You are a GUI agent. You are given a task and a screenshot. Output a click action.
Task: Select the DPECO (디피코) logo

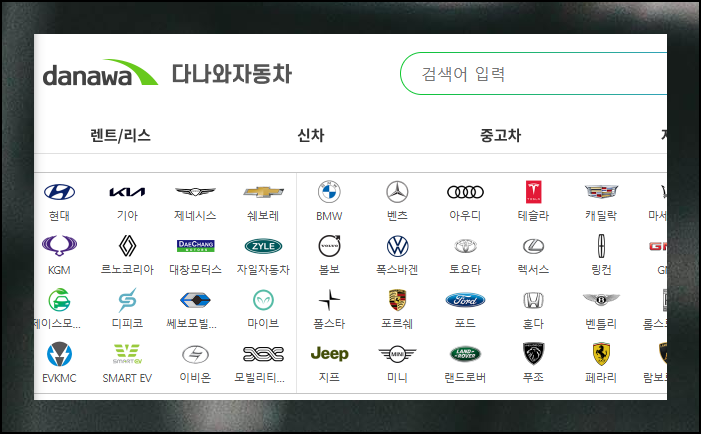point(127,300)
